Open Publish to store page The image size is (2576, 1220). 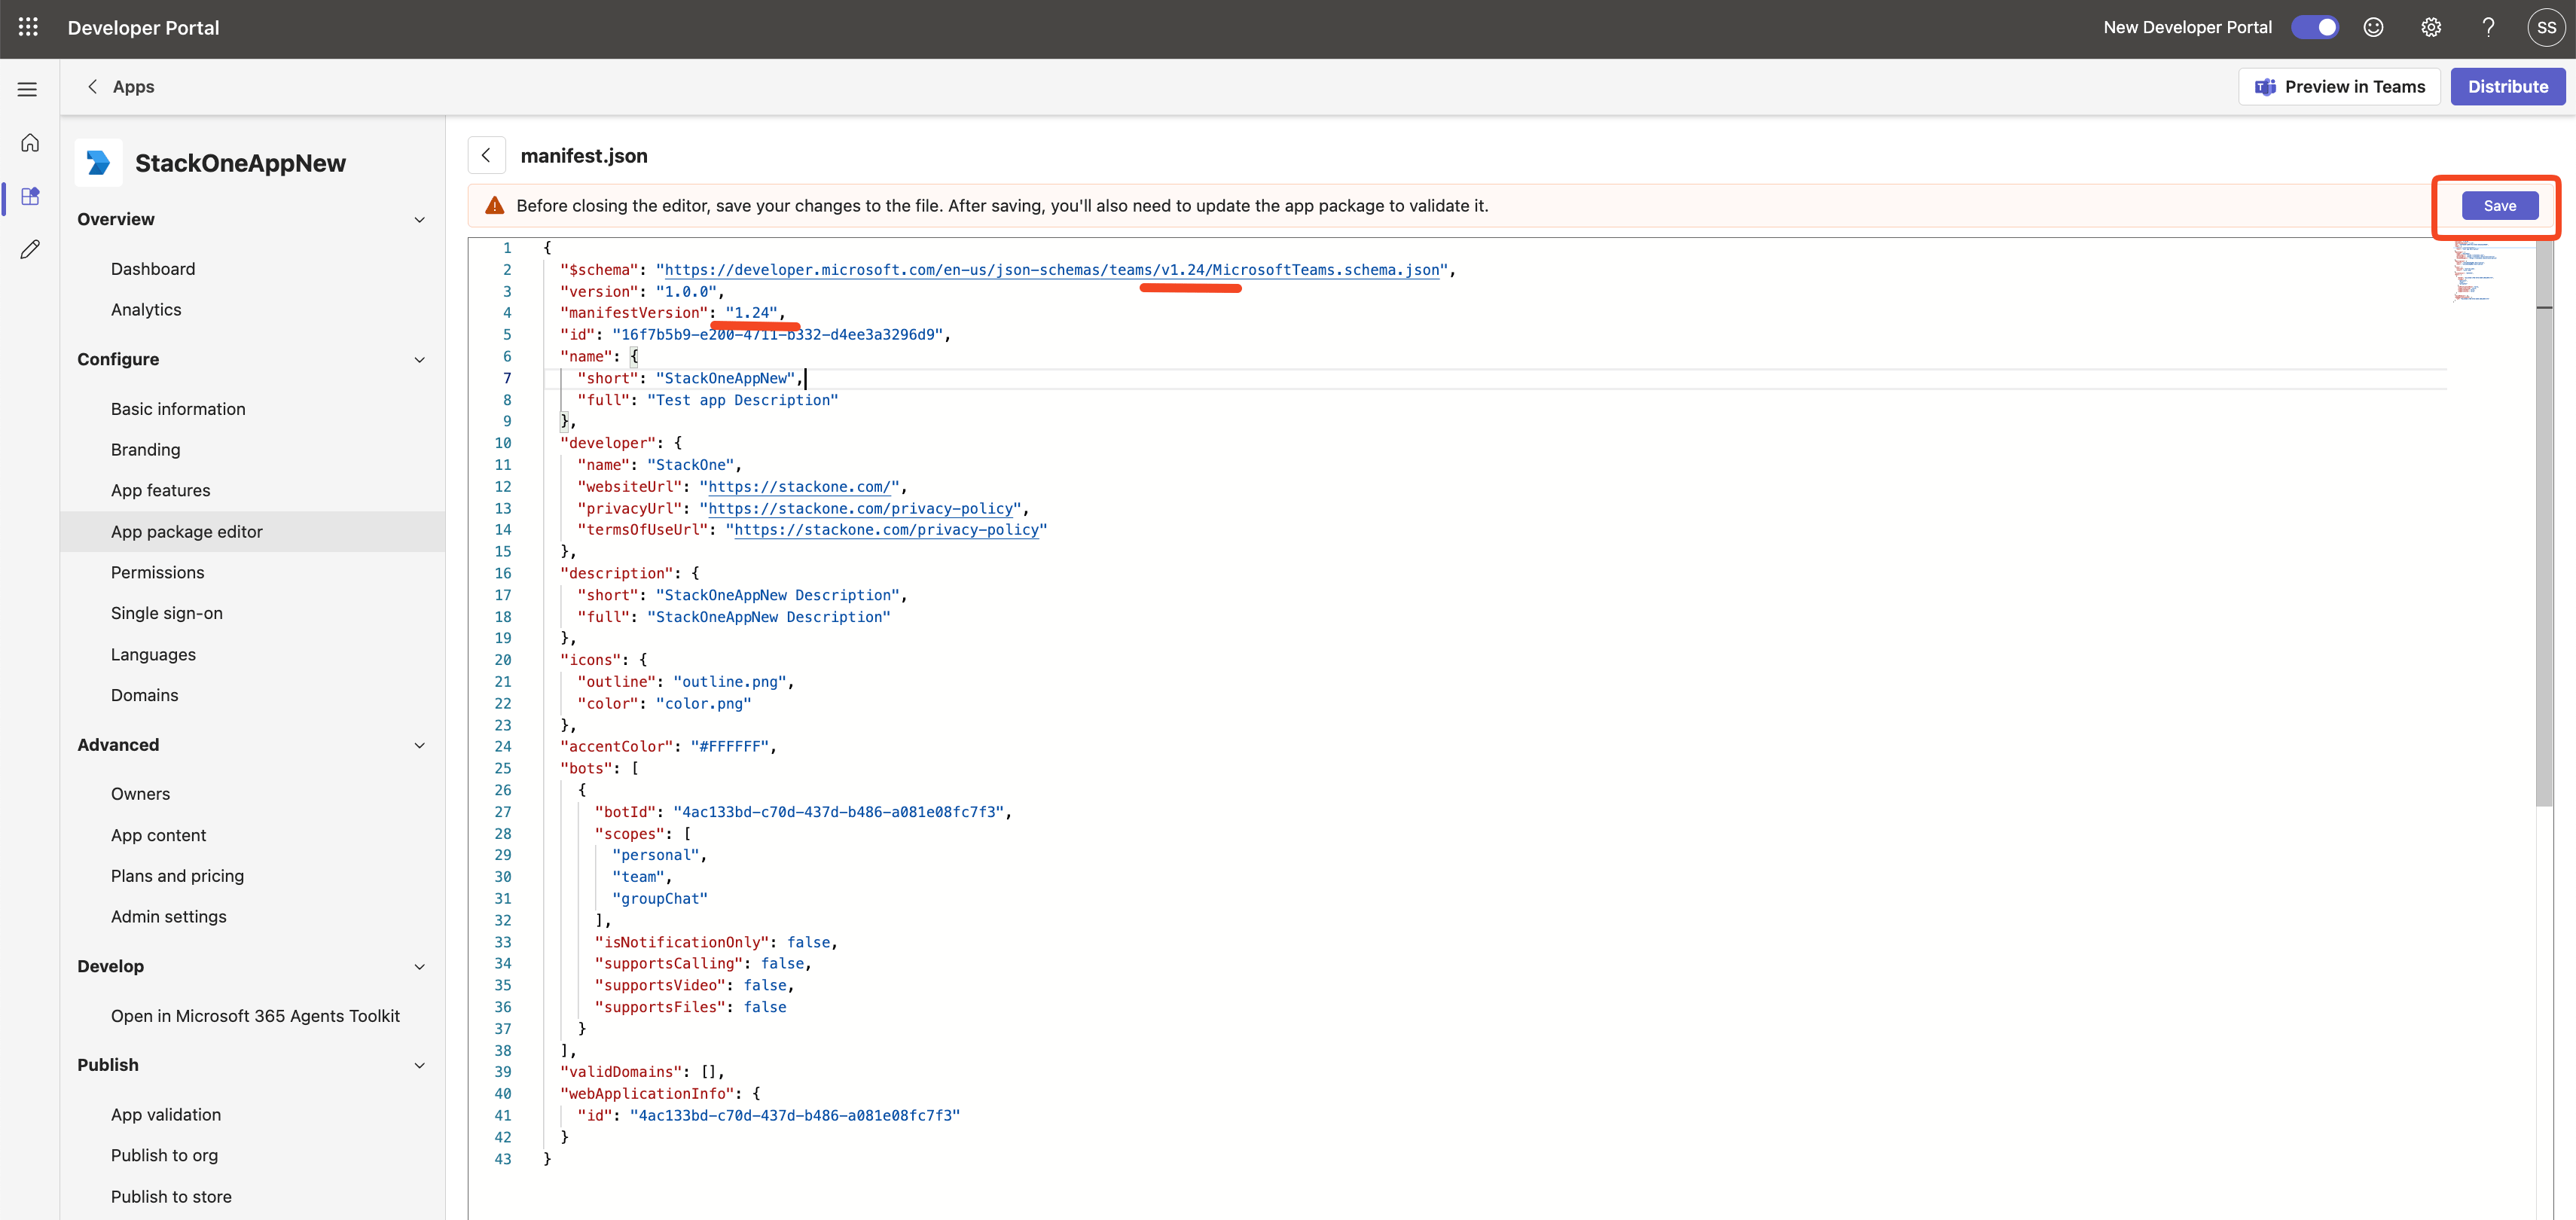pos(171,1196)
